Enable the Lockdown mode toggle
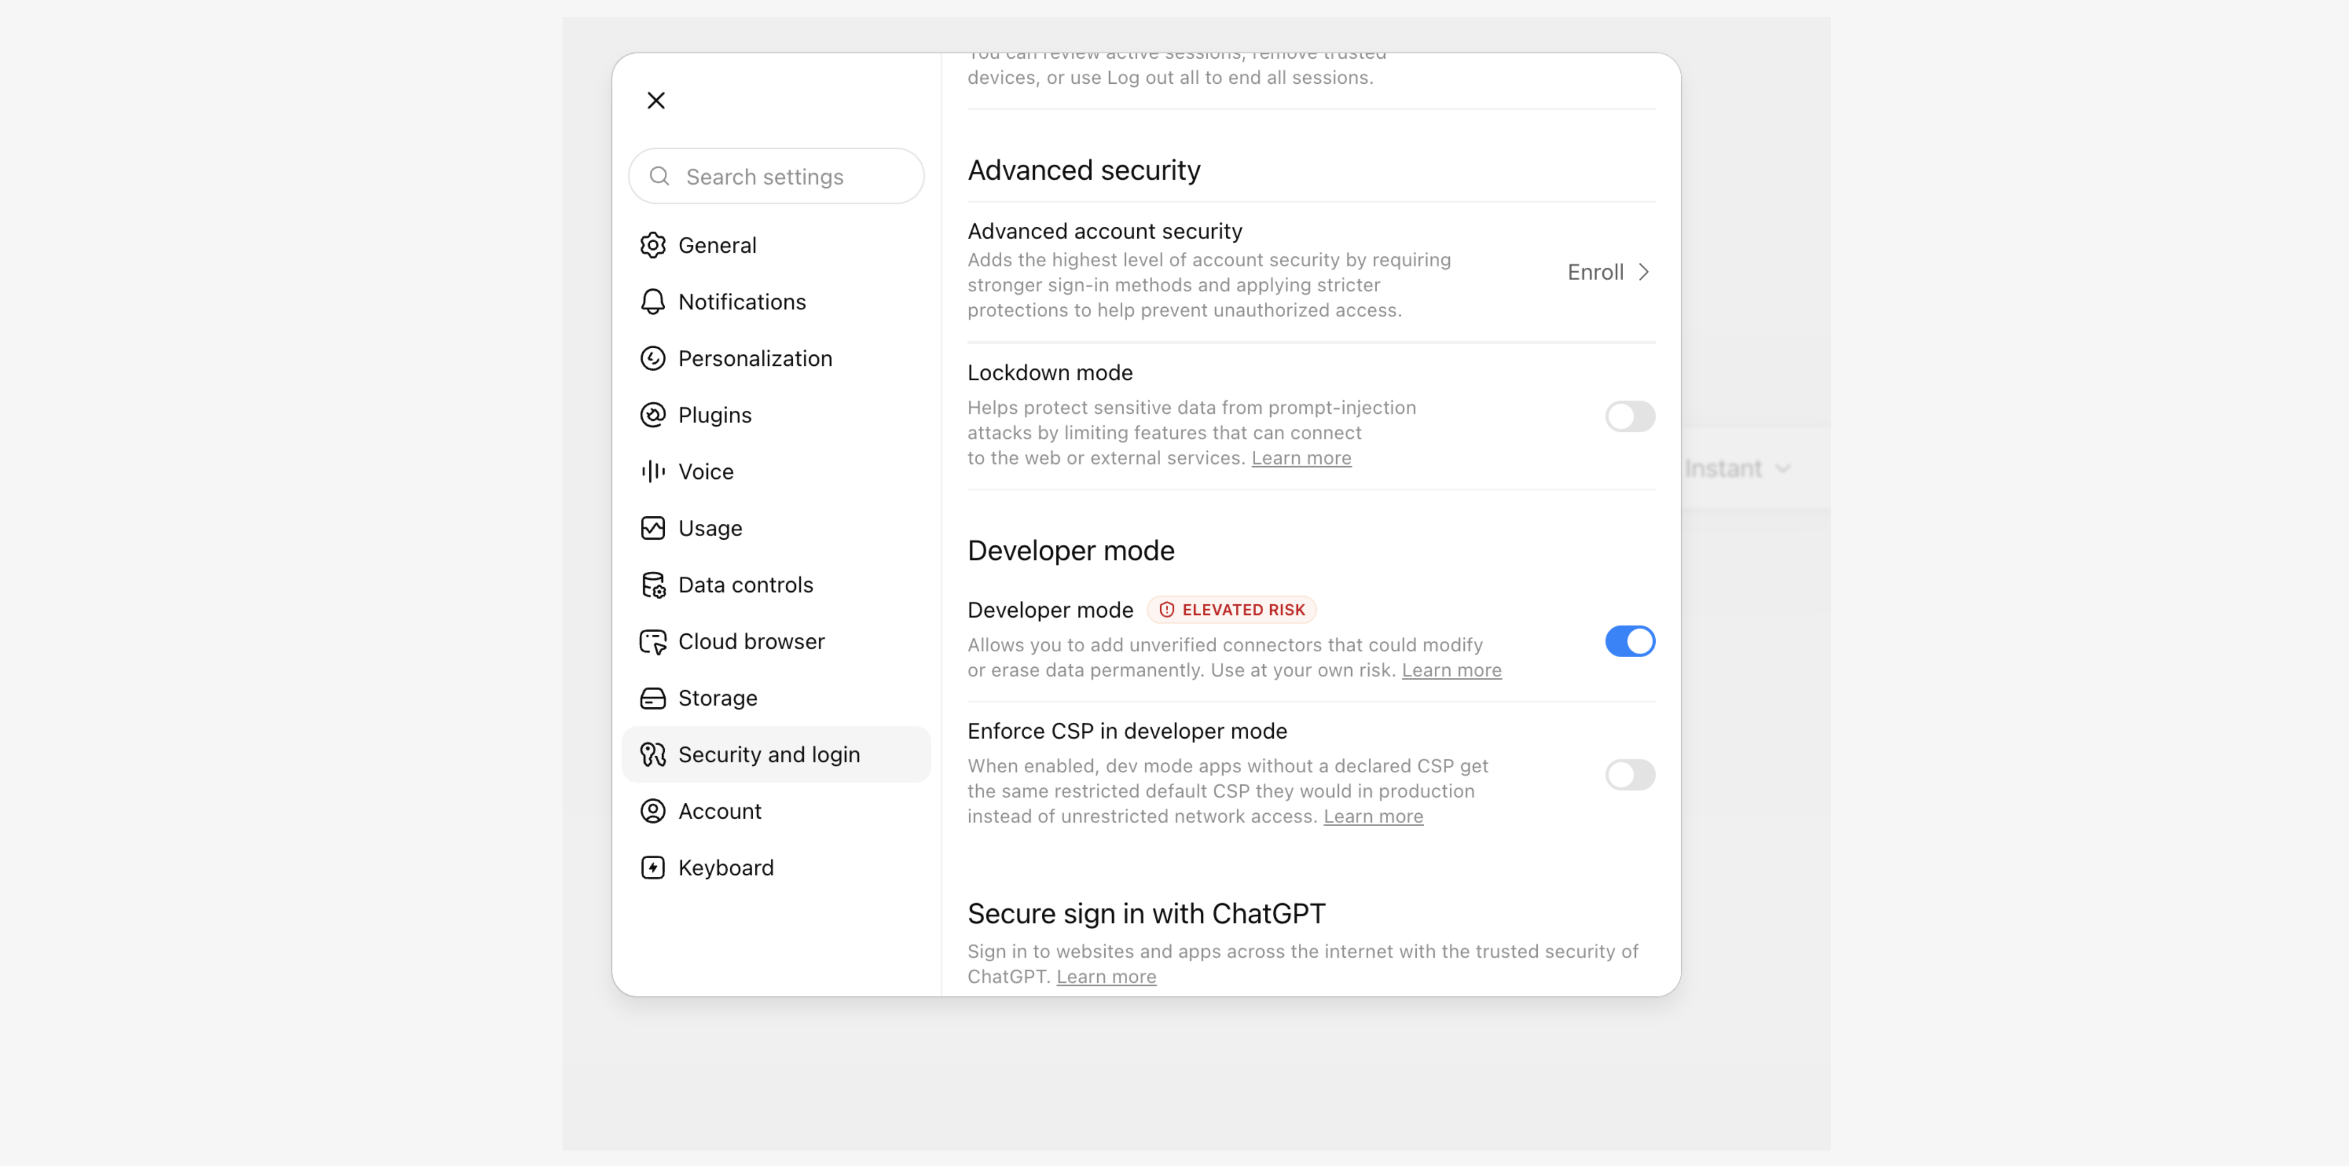The width and height of the screenshot is (2349, 1166). [x=1630, y=416]
